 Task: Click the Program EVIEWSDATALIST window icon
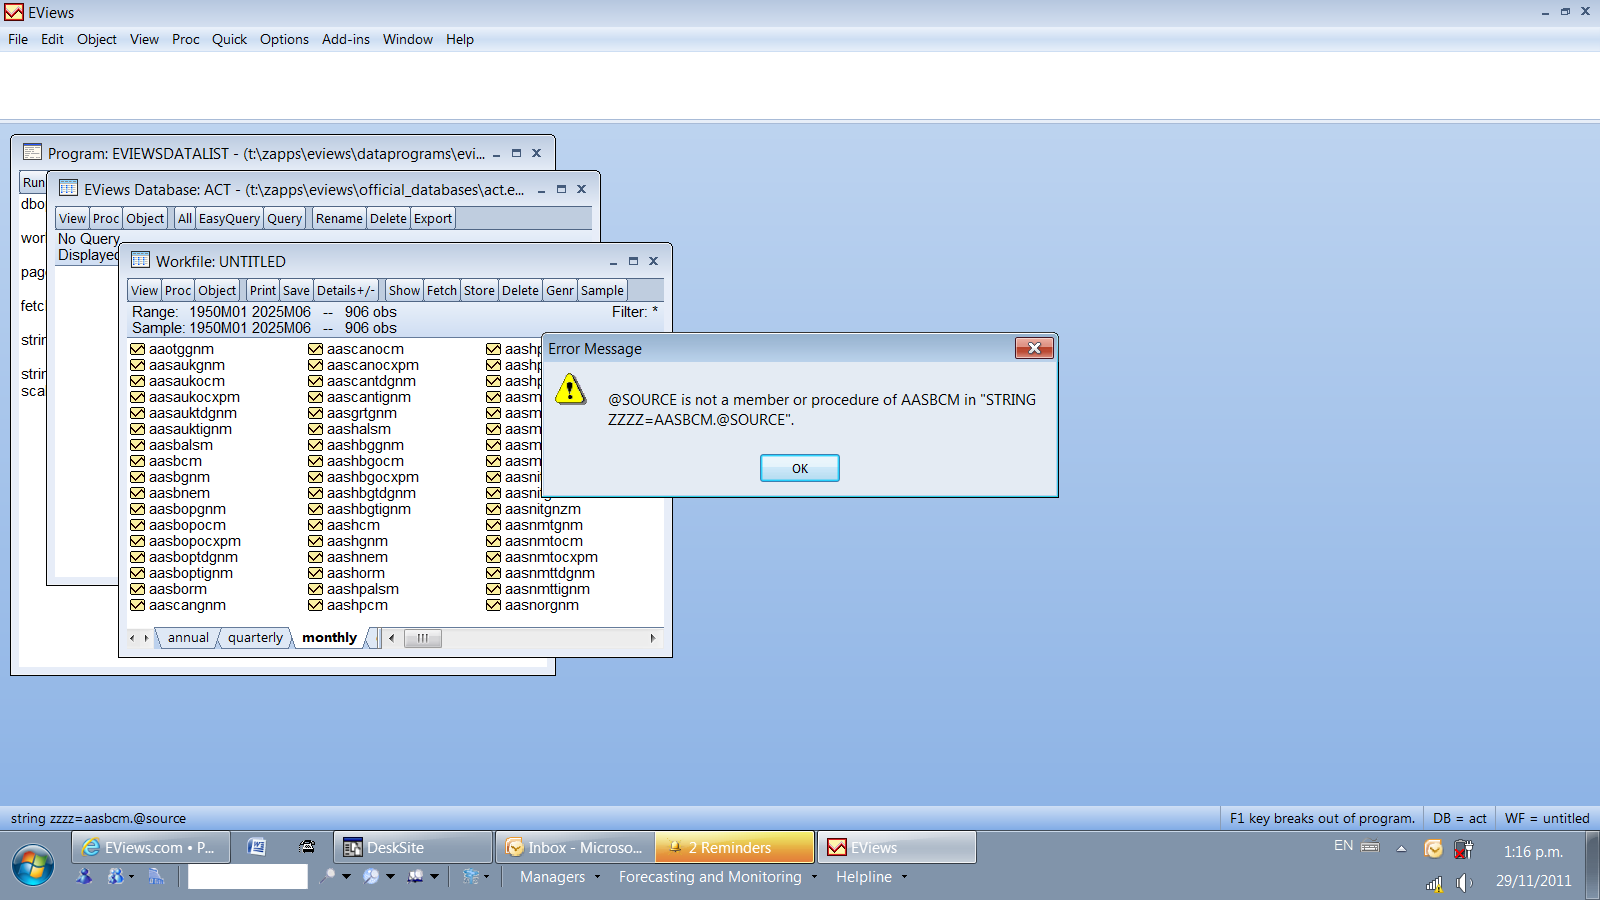tap(32, 153)
